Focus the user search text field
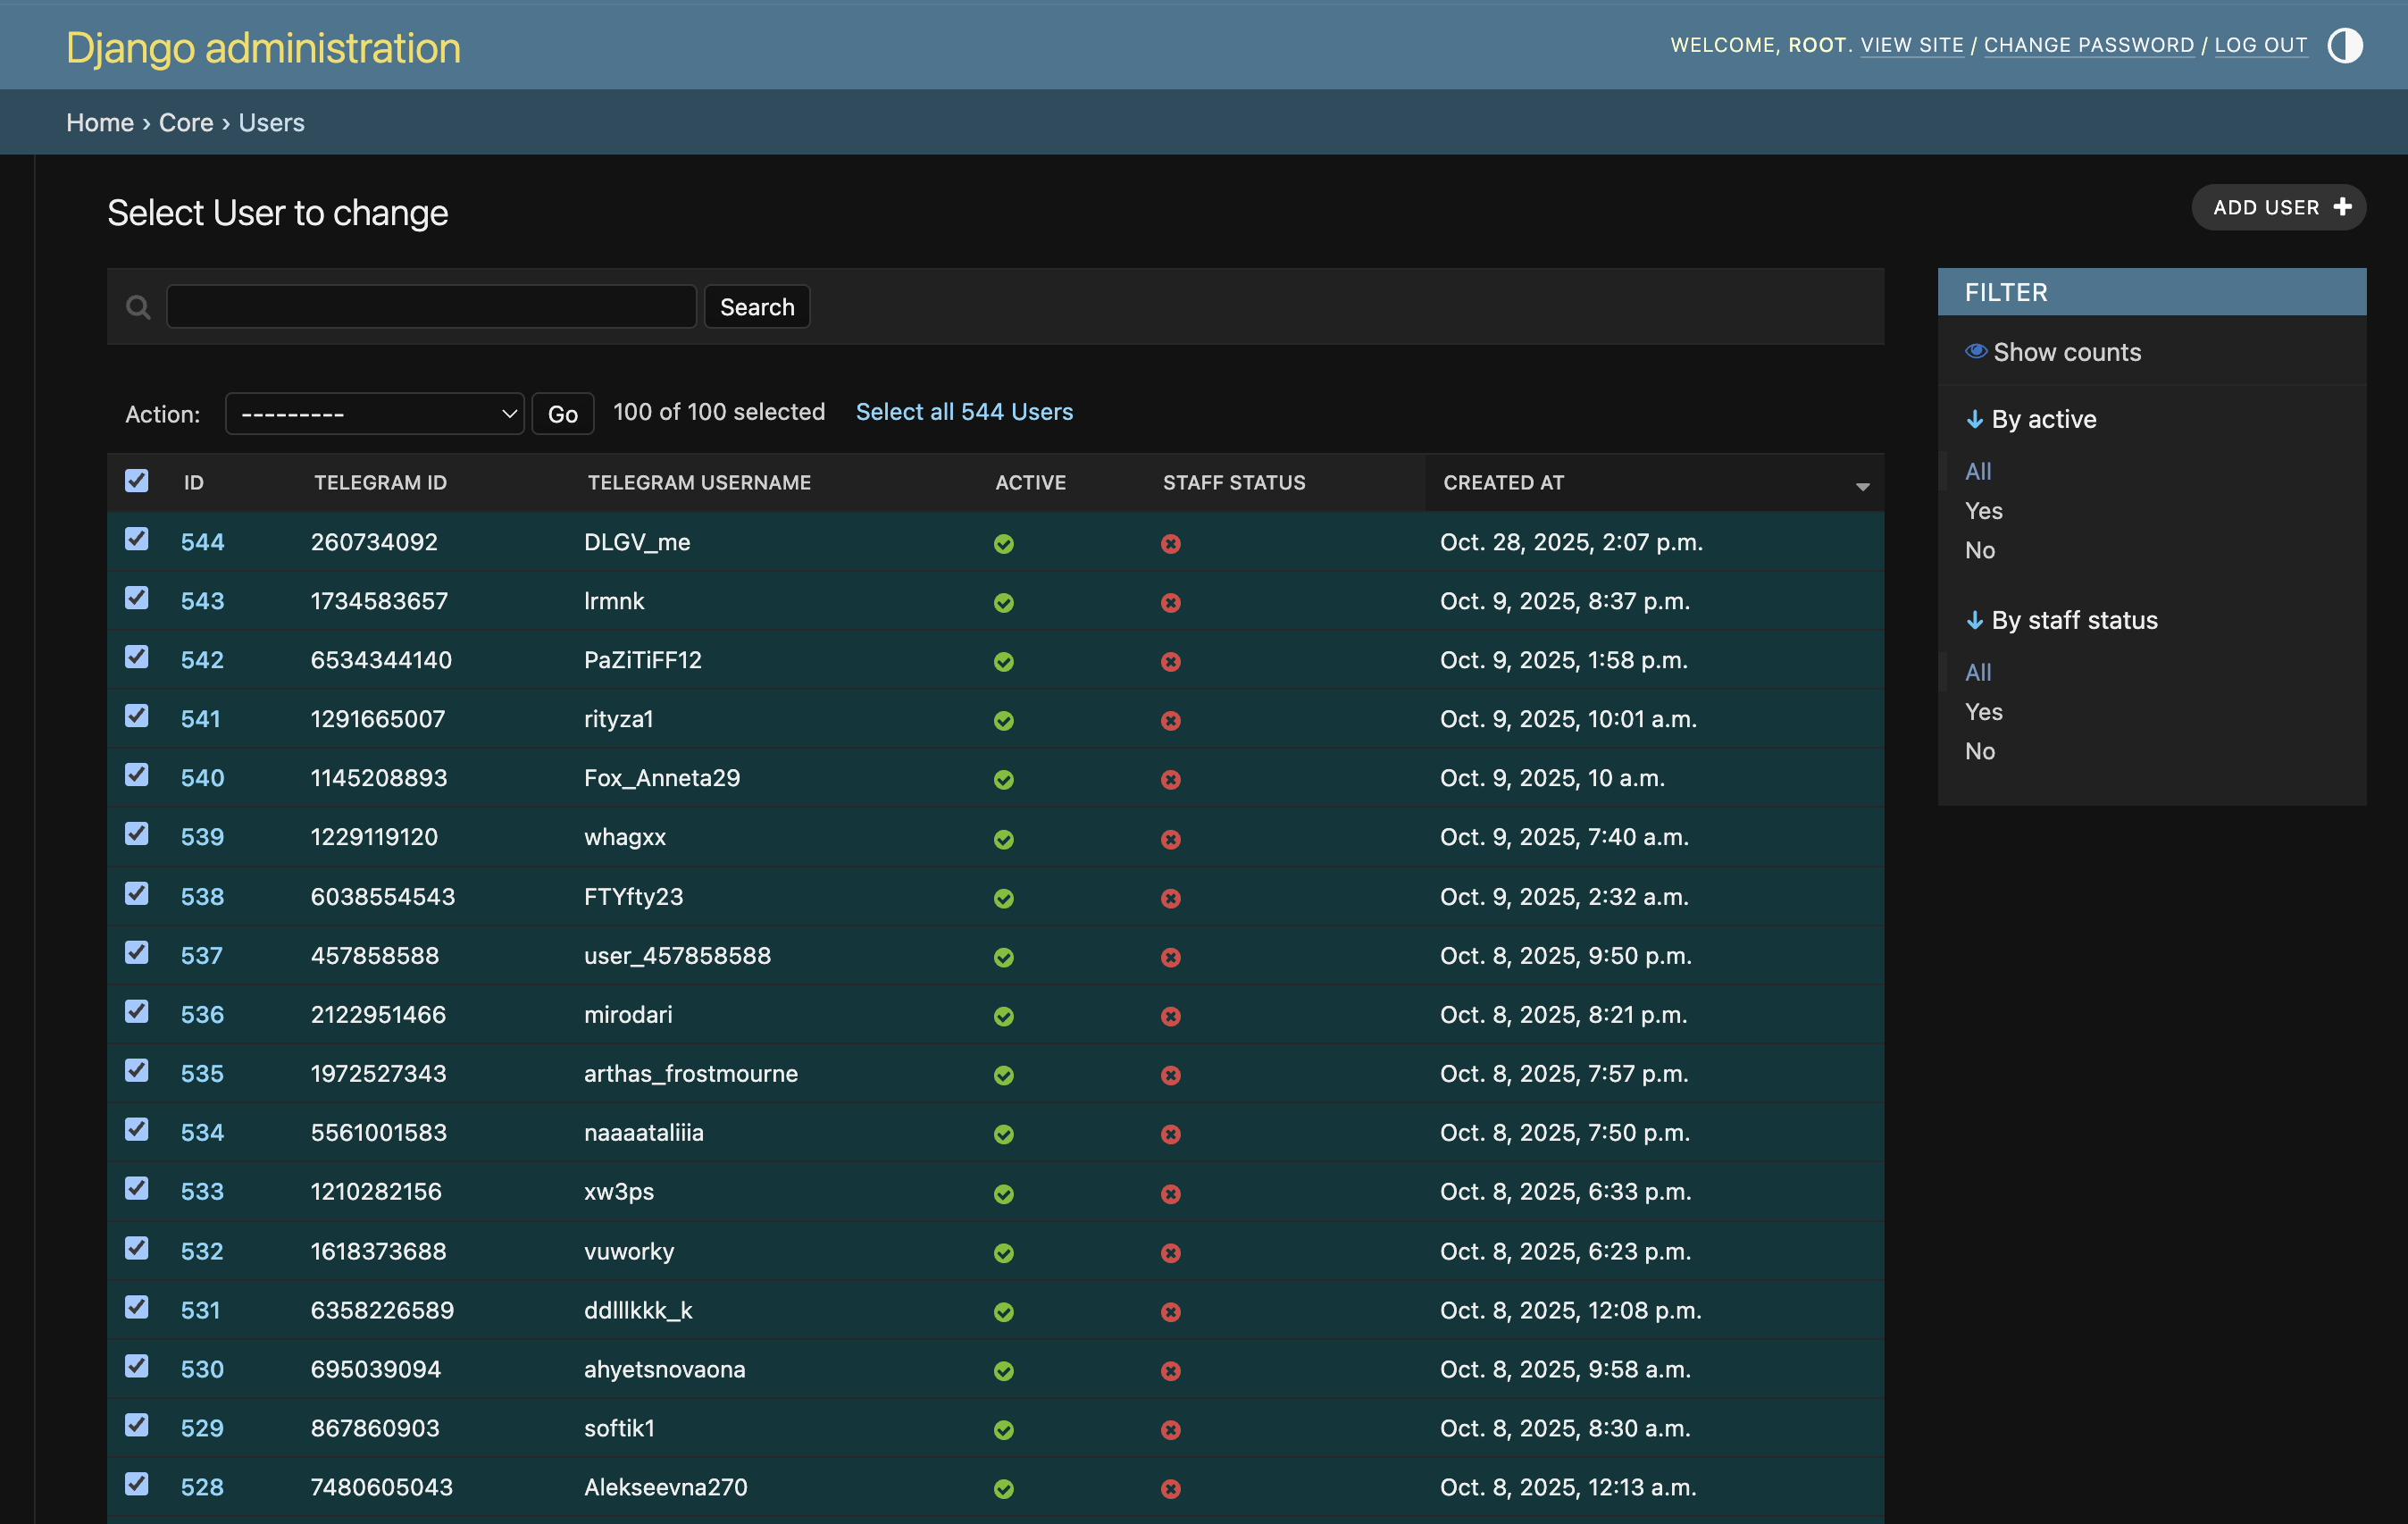 [x=431, y=307]
